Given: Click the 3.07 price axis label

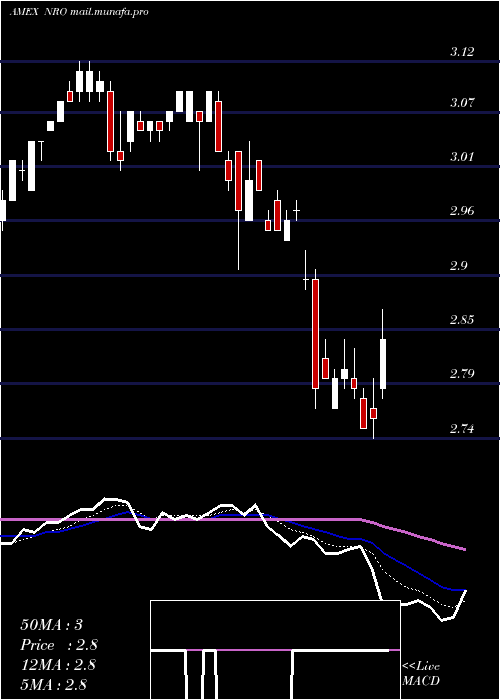Looking at the screenshot, I should coord(461,103).
